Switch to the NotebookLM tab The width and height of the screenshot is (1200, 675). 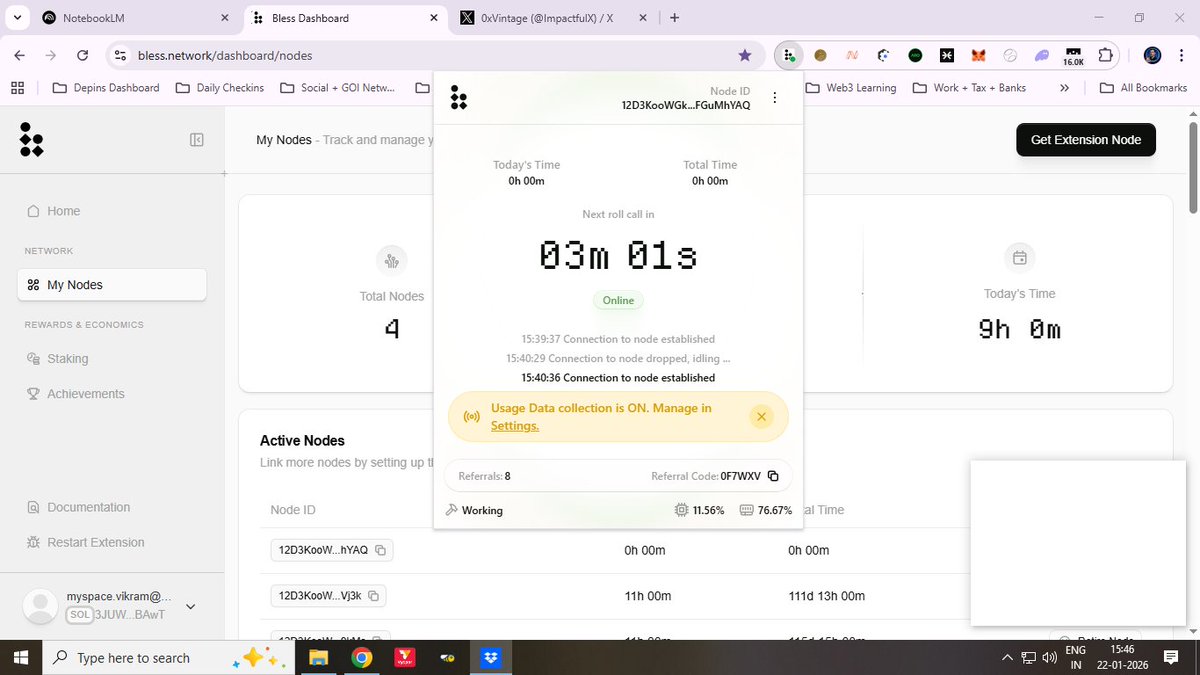(136, 18)
